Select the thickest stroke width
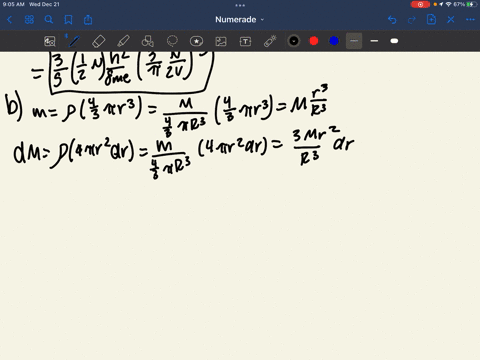The image size is (480, 360). click(394, 41)
